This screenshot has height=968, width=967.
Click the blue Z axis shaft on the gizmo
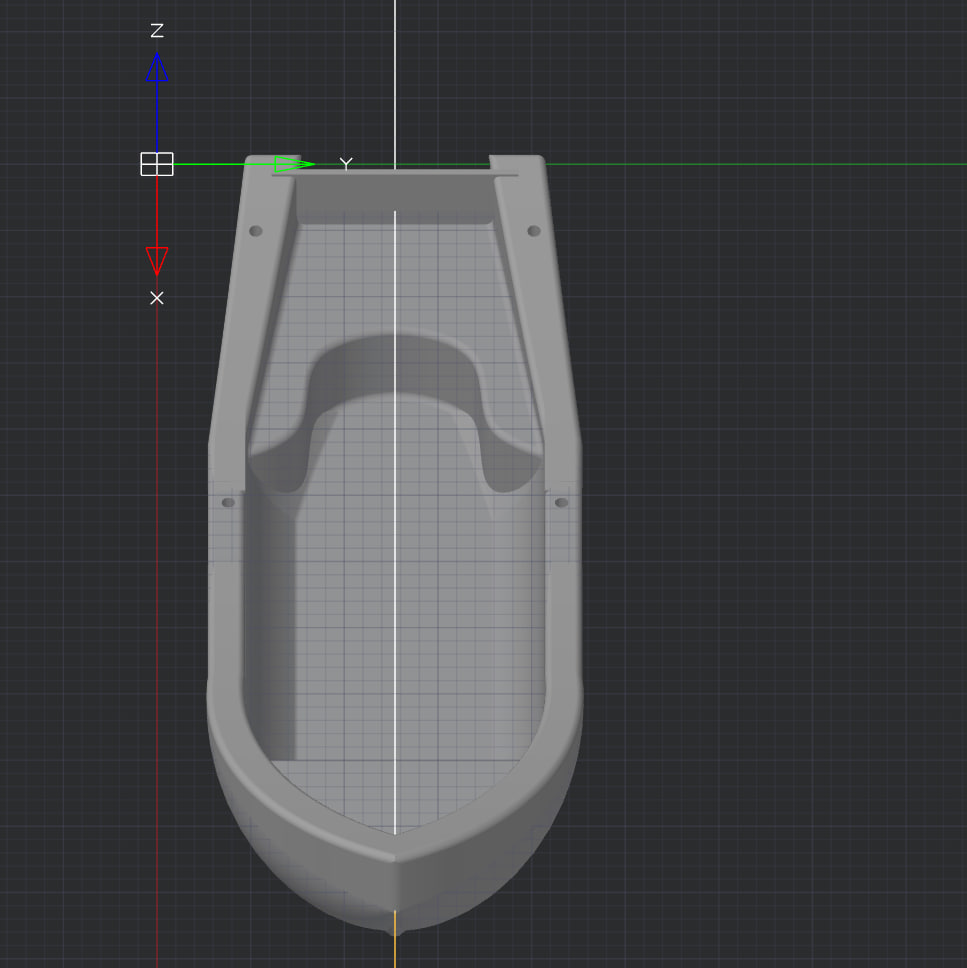[157, 115]
